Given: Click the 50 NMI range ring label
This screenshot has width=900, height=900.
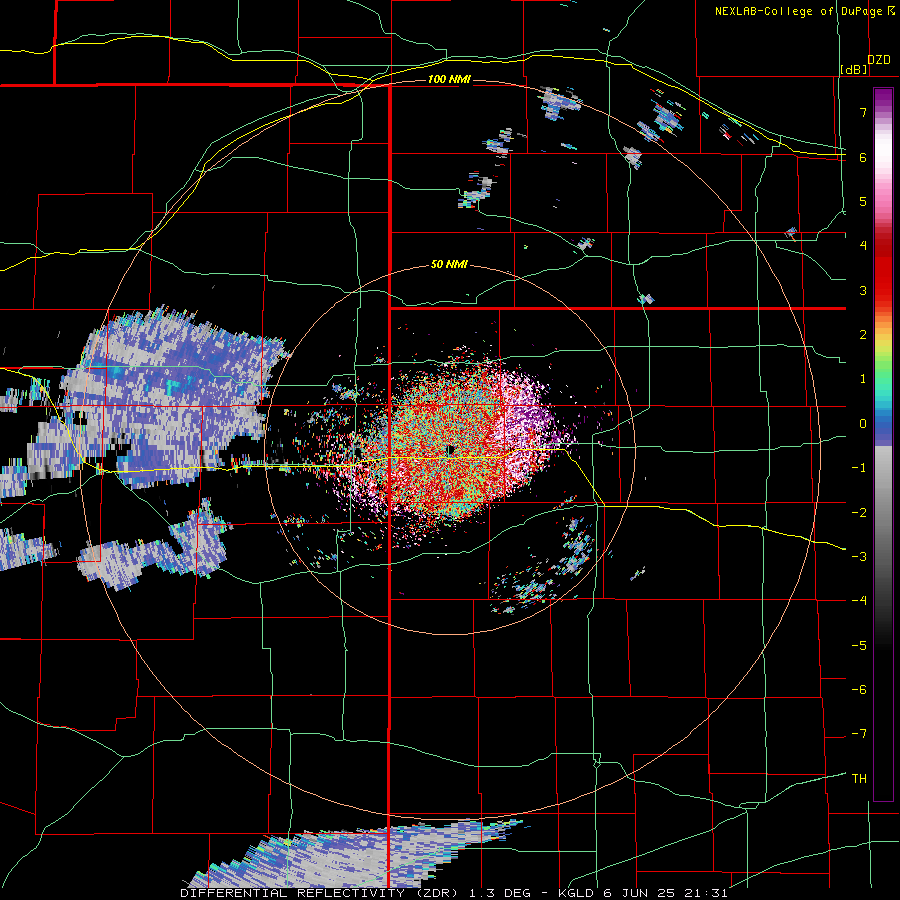Looking at the screenshot, I should pyautogui.click(x=449, y=264).
